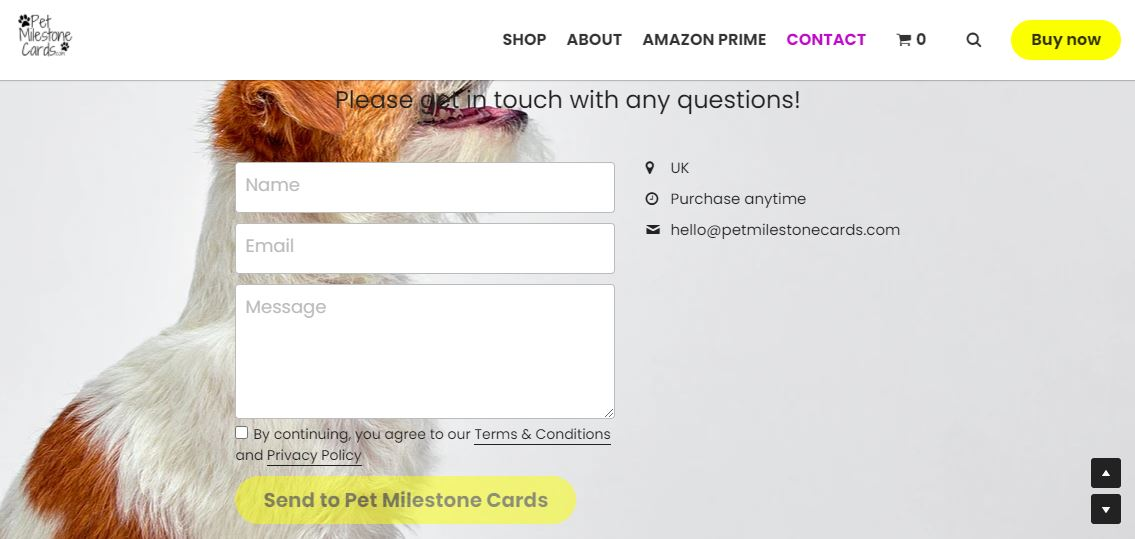Screen dimensions: 1135x539
Task: Open the Terms & Conditions link
Action: point(542,434)
